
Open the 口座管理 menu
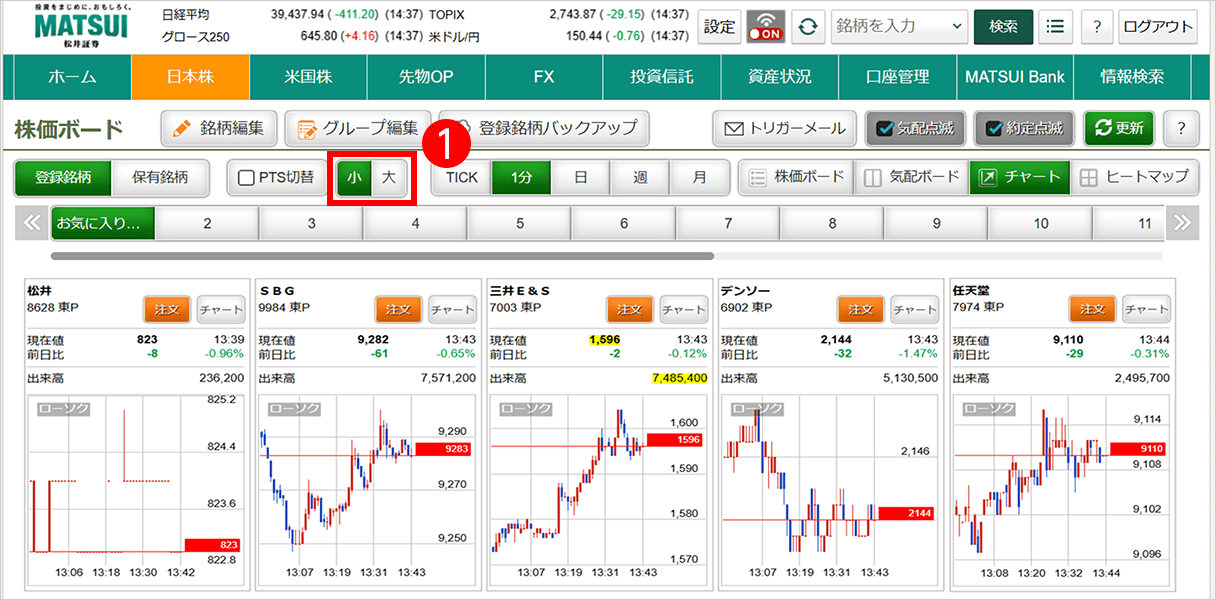[898, 77]
